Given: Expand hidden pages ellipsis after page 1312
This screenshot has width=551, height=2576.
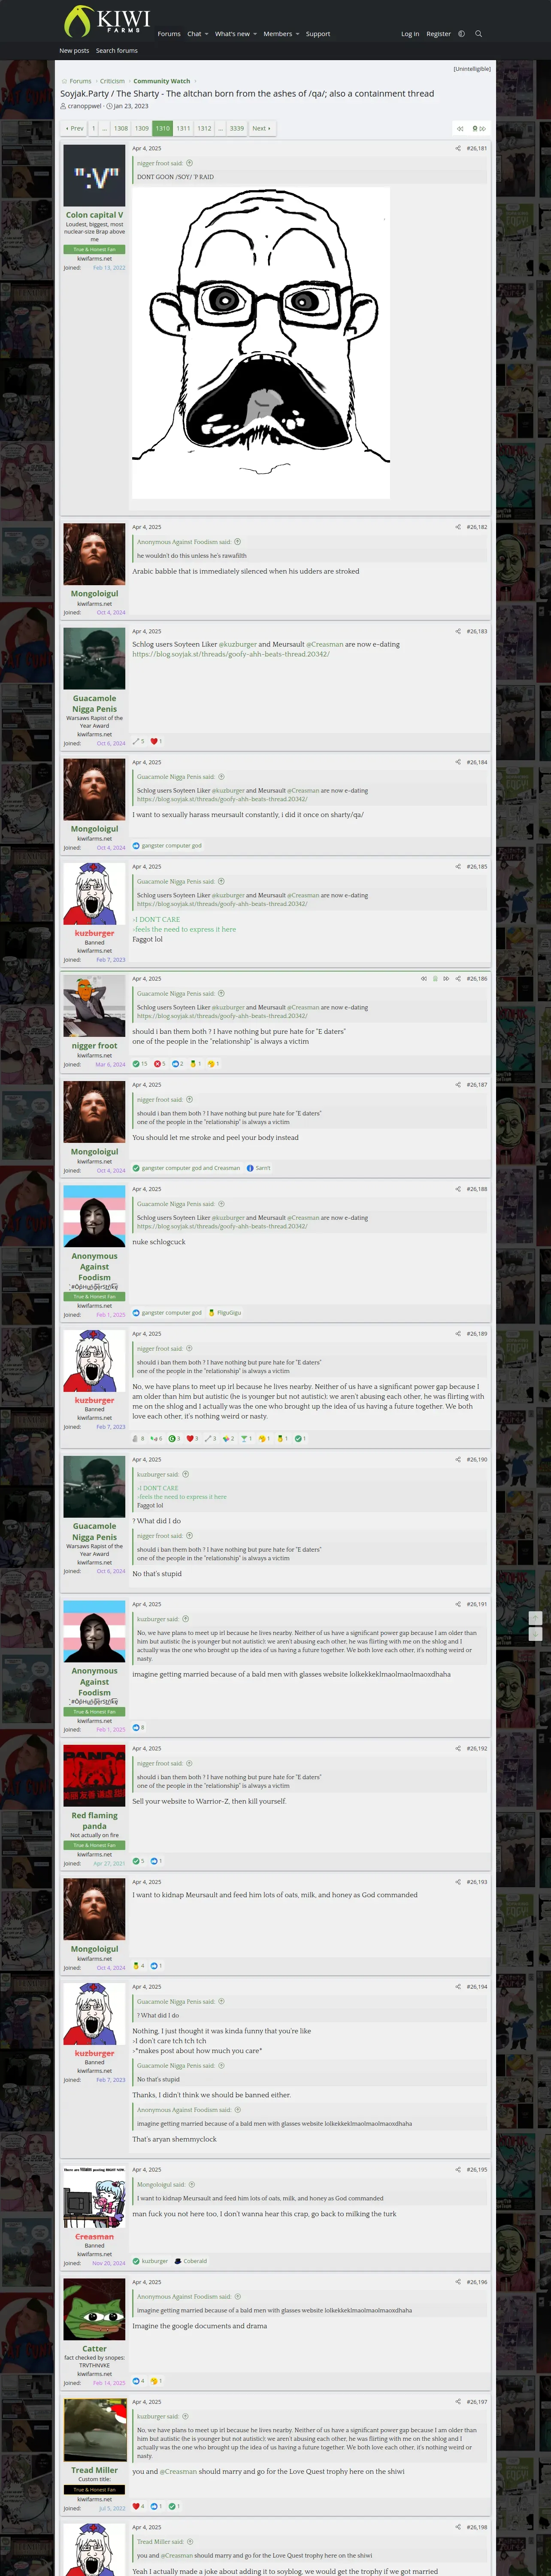Looking at the screenshot, I should tap(220, 129).
